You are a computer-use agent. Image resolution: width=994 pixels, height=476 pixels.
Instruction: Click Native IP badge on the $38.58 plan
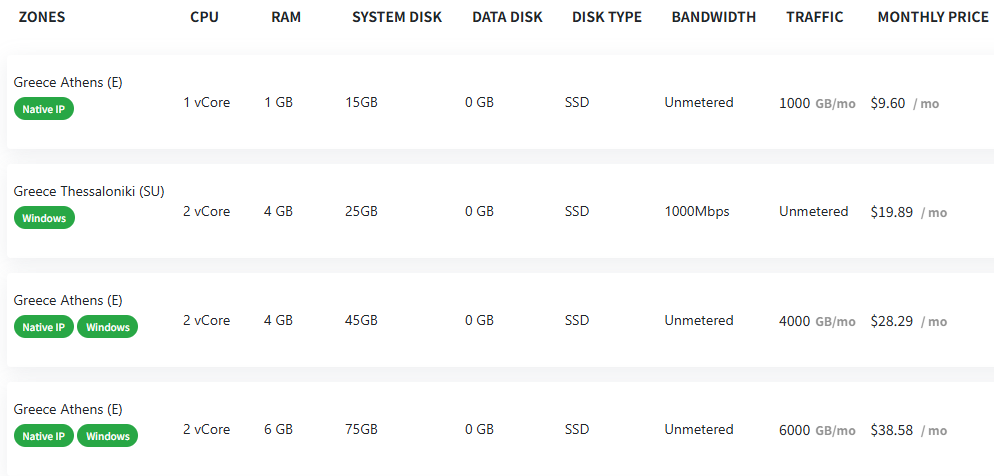[x=44, y=436]
